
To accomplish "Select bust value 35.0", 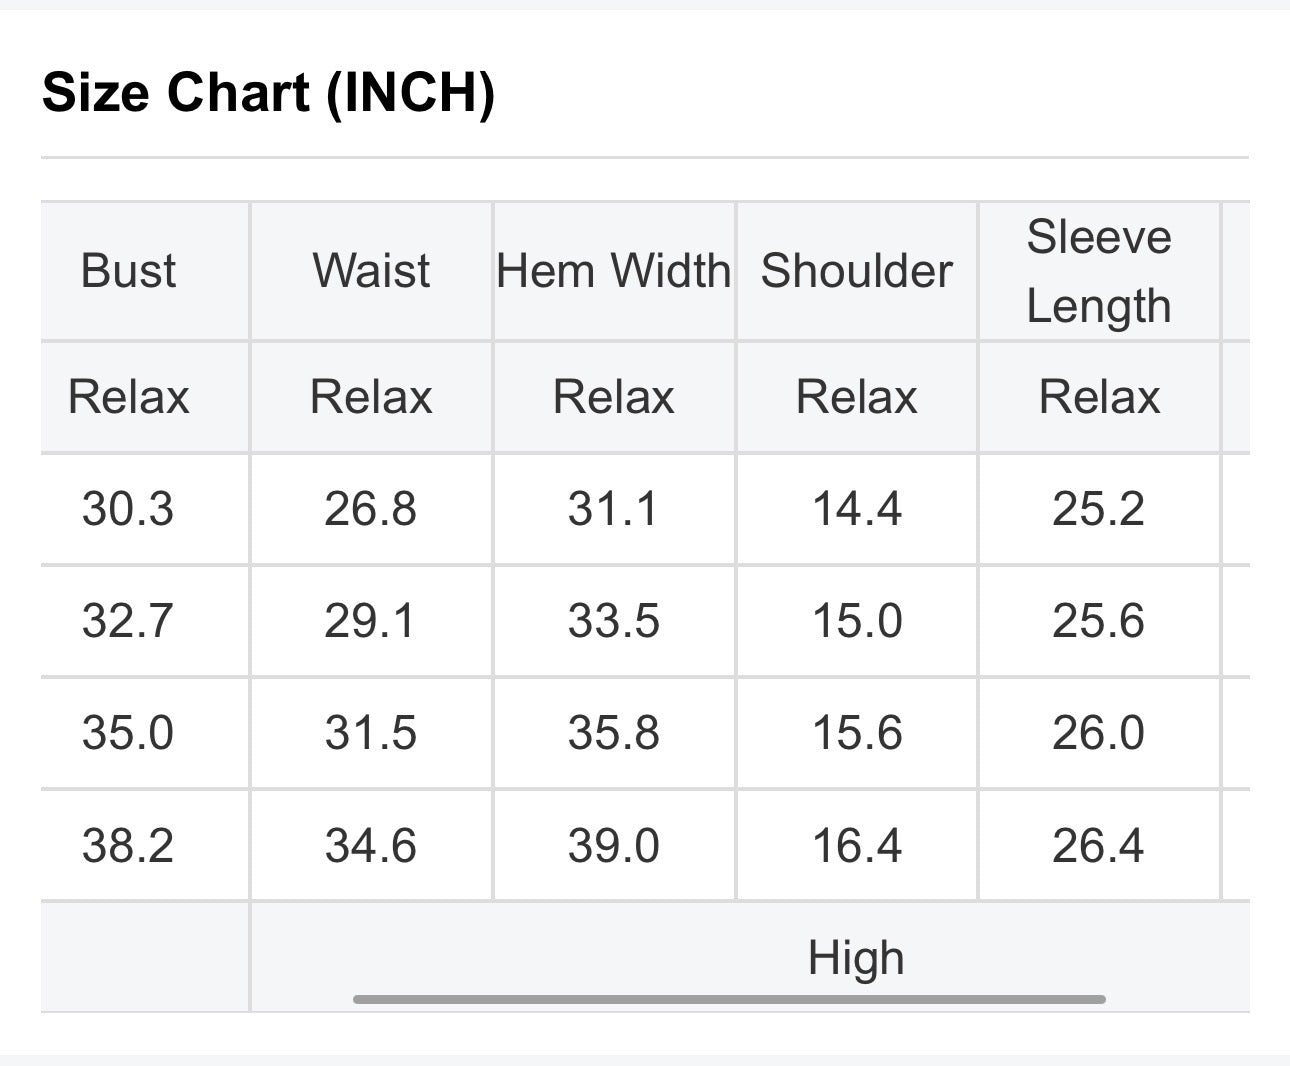I will coord(128,733).
